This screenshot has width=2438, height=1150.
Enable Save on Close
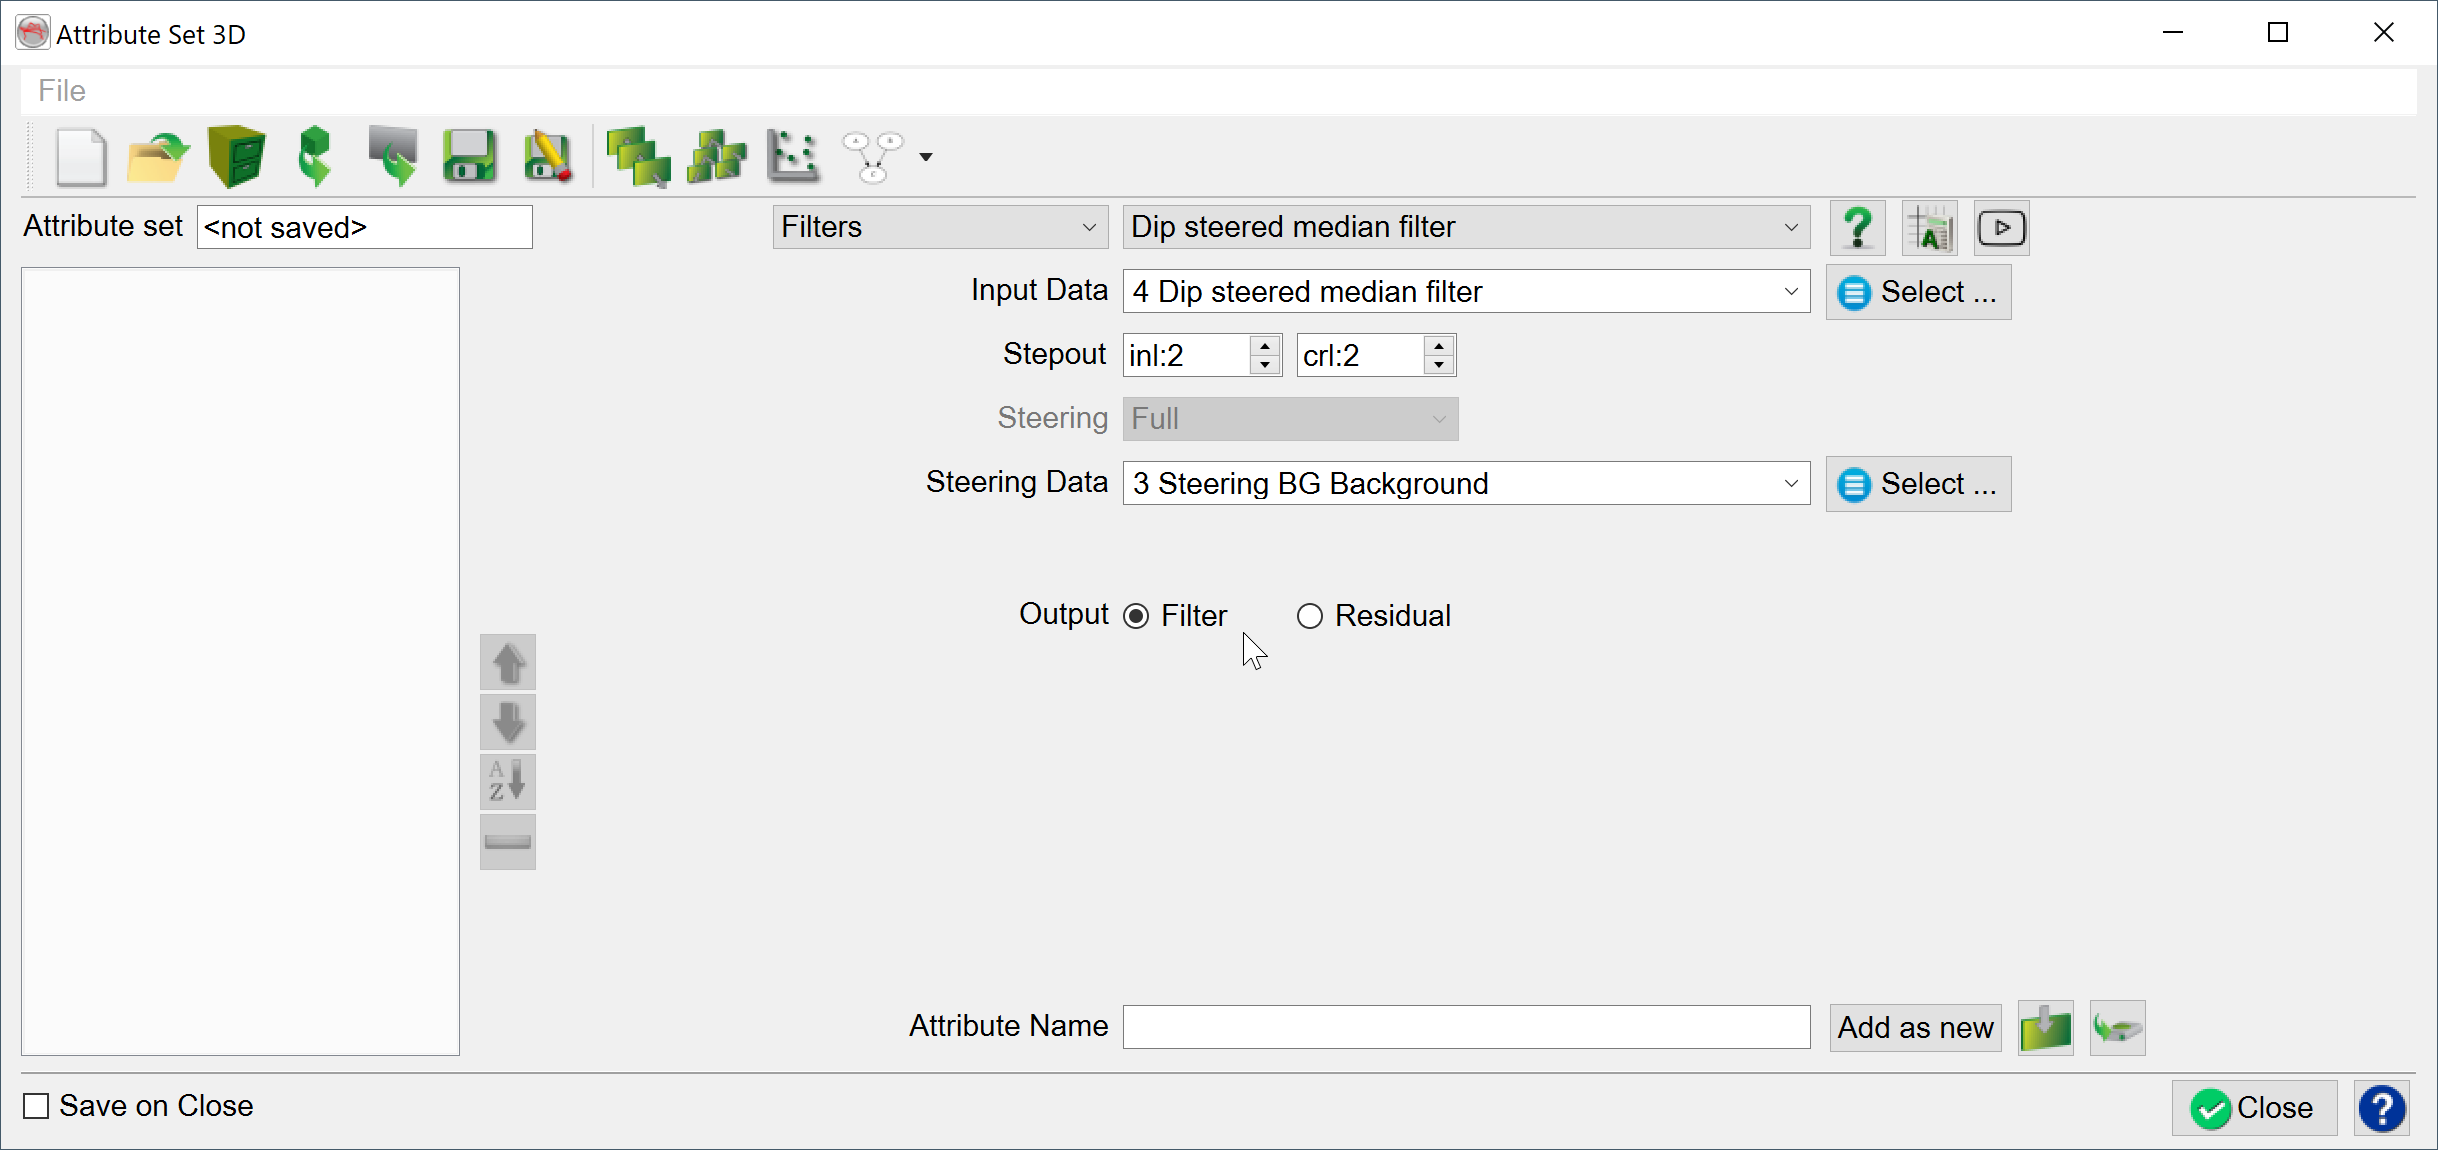pyautogui.click(x=36, y=1106)
